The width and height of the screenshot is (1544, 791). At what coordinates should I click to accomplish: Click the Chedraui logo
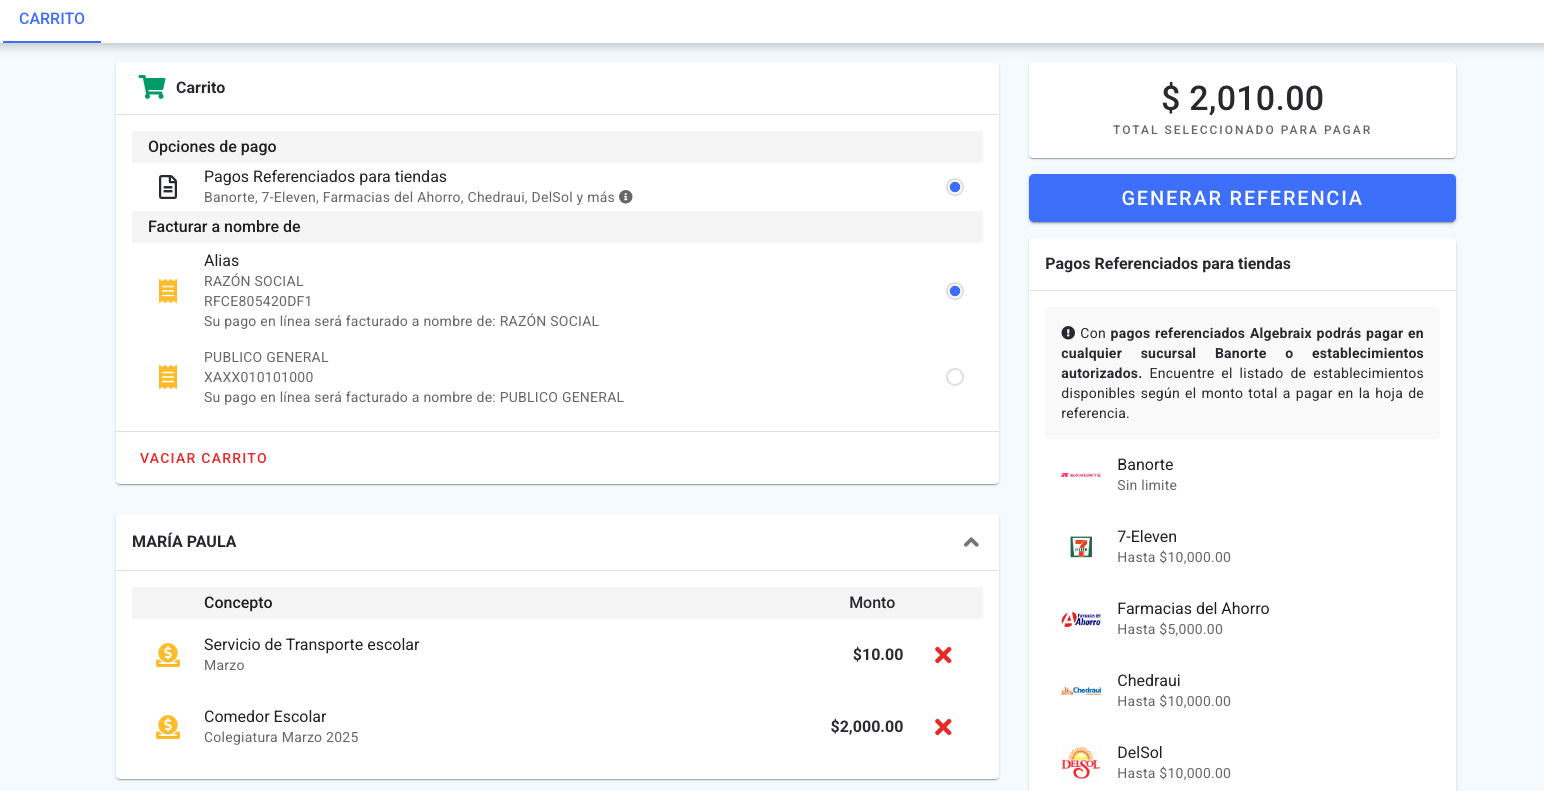[x=1081, y=691]
